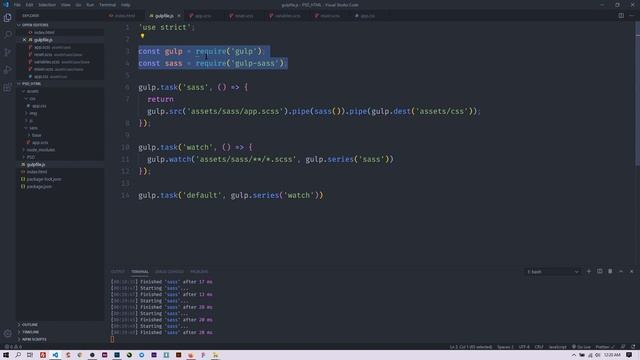Close the gulpfile.js editor tab
Screen dimensions: 640x360
coord(179,16)
